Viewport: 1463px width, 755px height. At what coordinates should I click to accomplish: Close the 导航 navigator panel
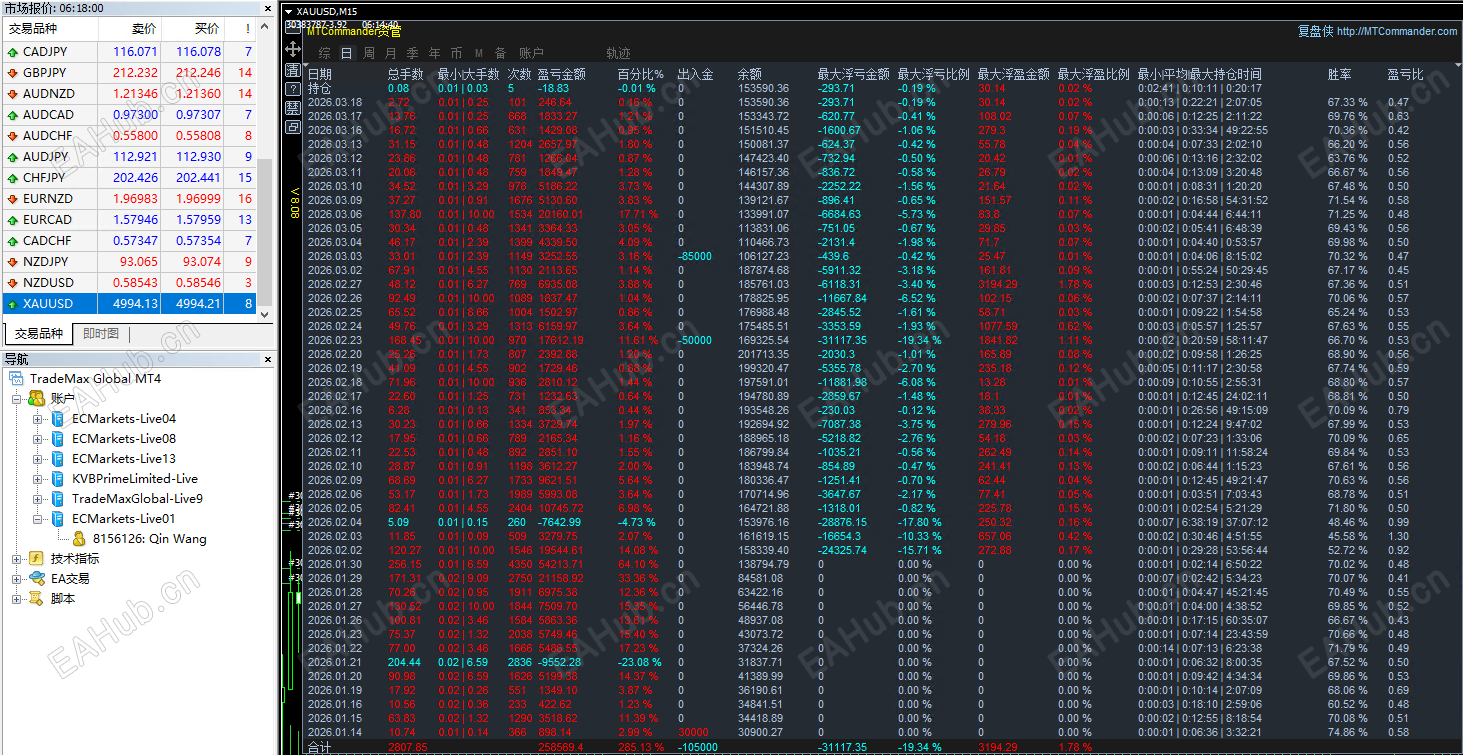266,358
